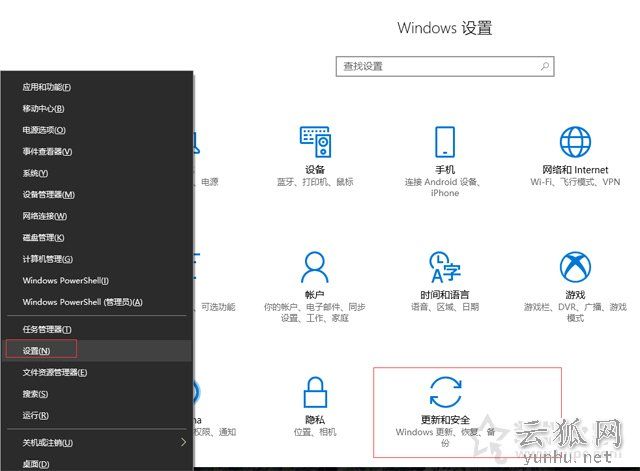Click description 连接 Android 设备、iPhone
Image resolution: width=640 pixels, height=471 pixels.
pyautogui.click(x=444, y=187)
